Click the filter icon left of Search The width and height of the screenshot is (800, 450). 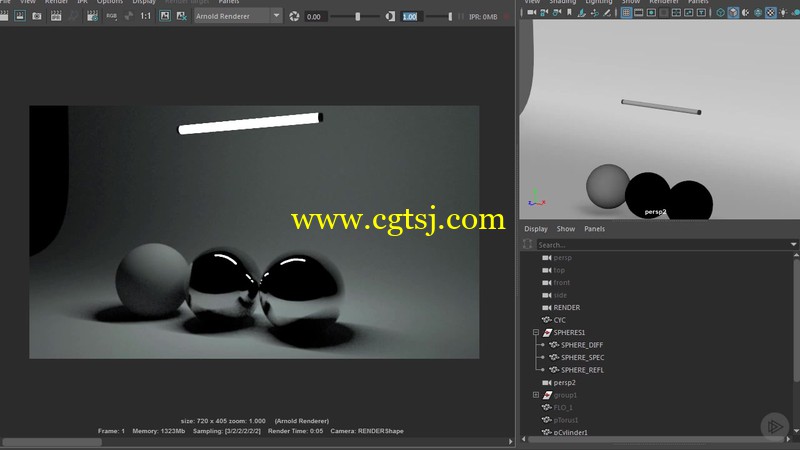tap(528, 244)
